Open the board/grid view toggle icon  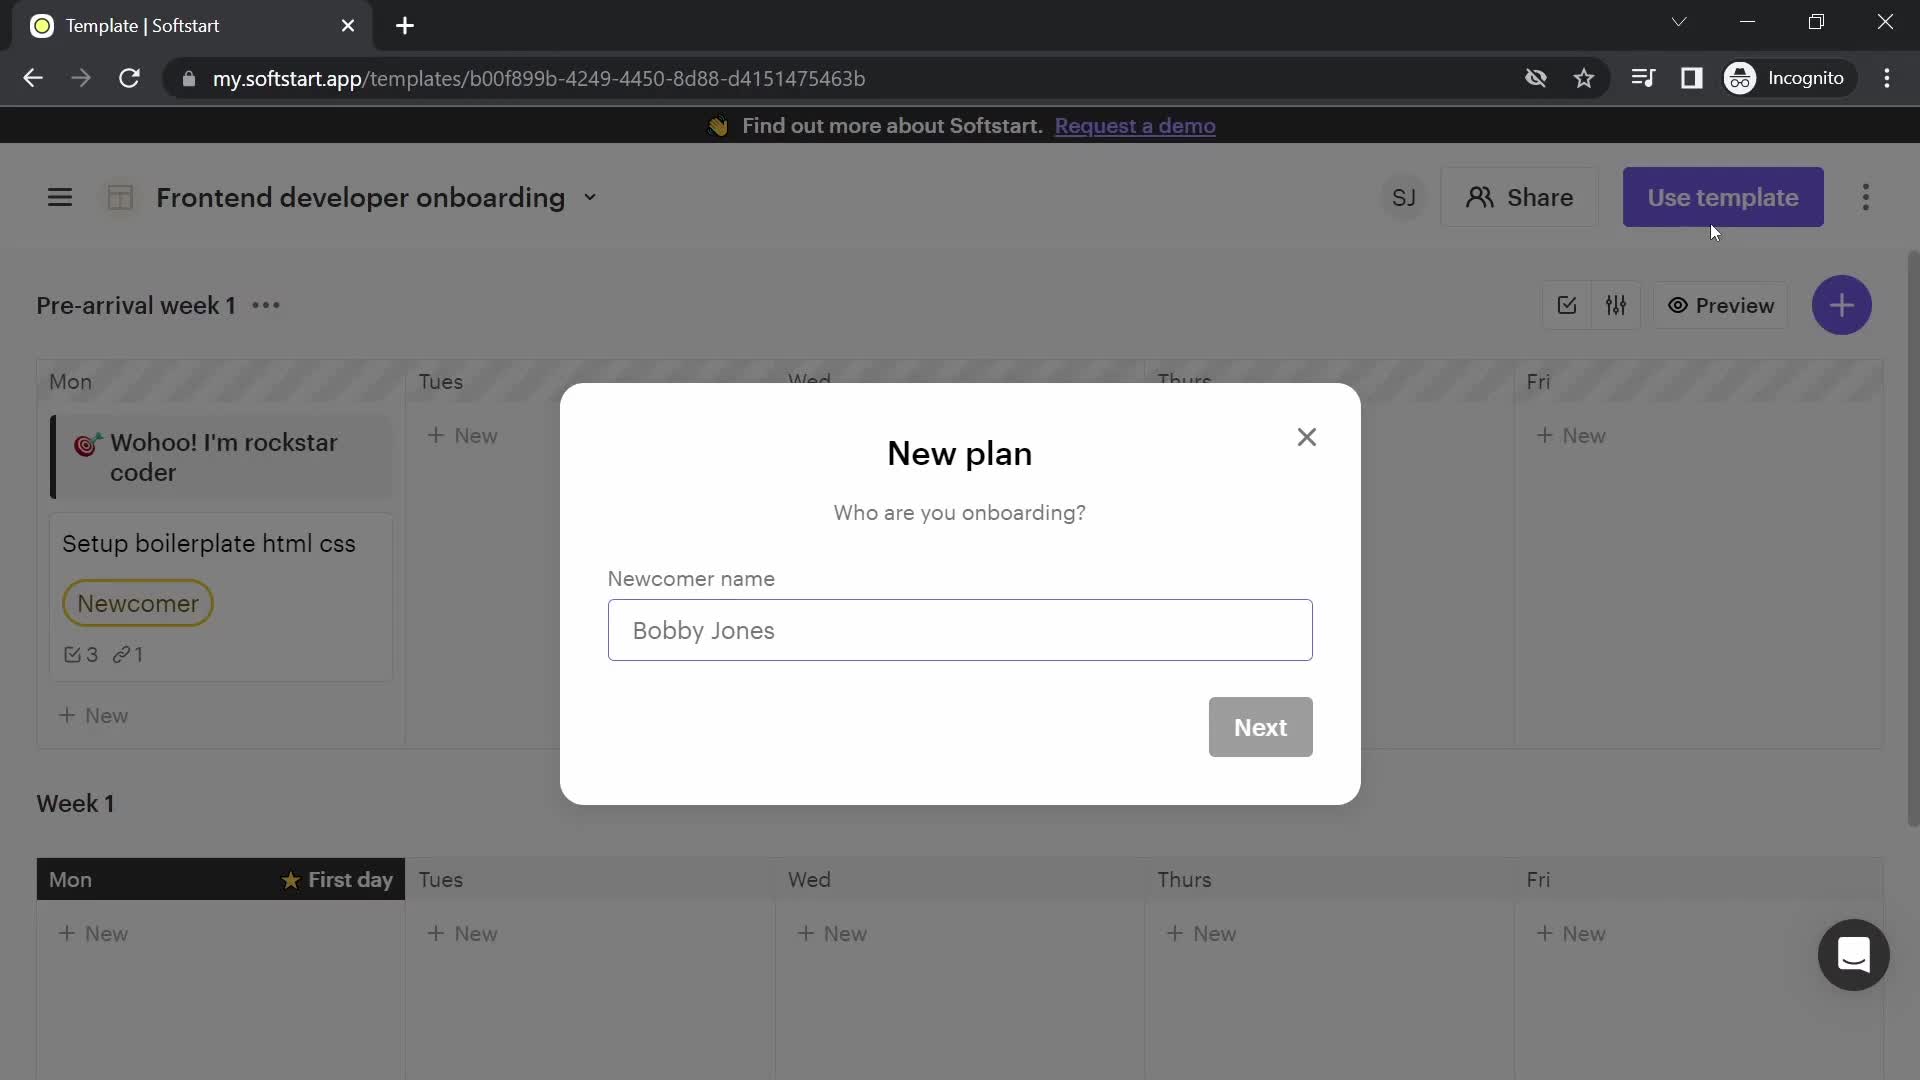pyautogui.click(x=119, y=196)
